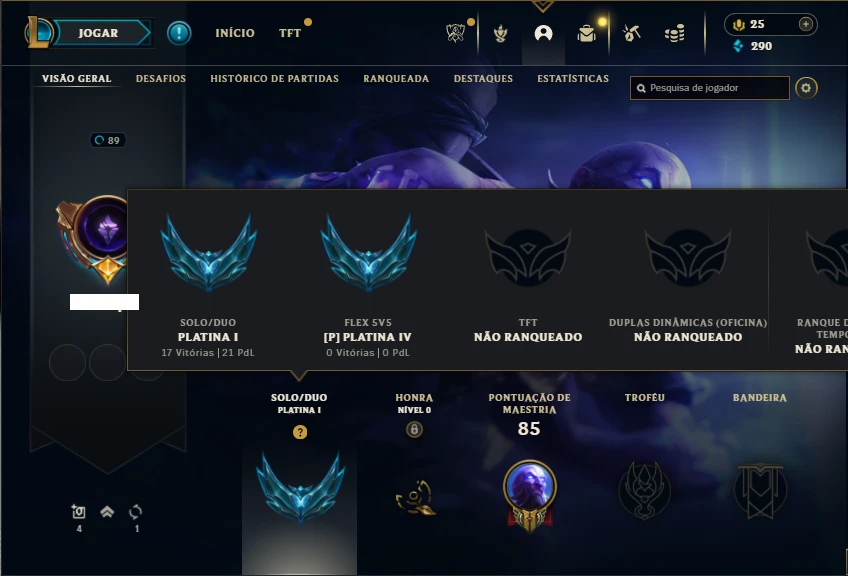Click the question mark under Solo/Duo
The image size is (848, 576).
pyautogui.click(x=300, y=432)
